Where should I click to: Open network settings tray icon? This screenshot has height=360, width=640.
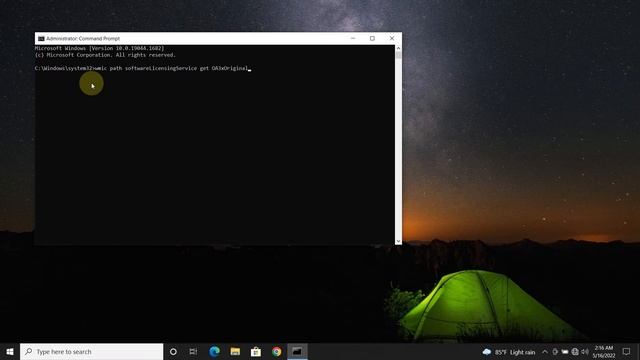pyautogui.click(x=575, y=352)
